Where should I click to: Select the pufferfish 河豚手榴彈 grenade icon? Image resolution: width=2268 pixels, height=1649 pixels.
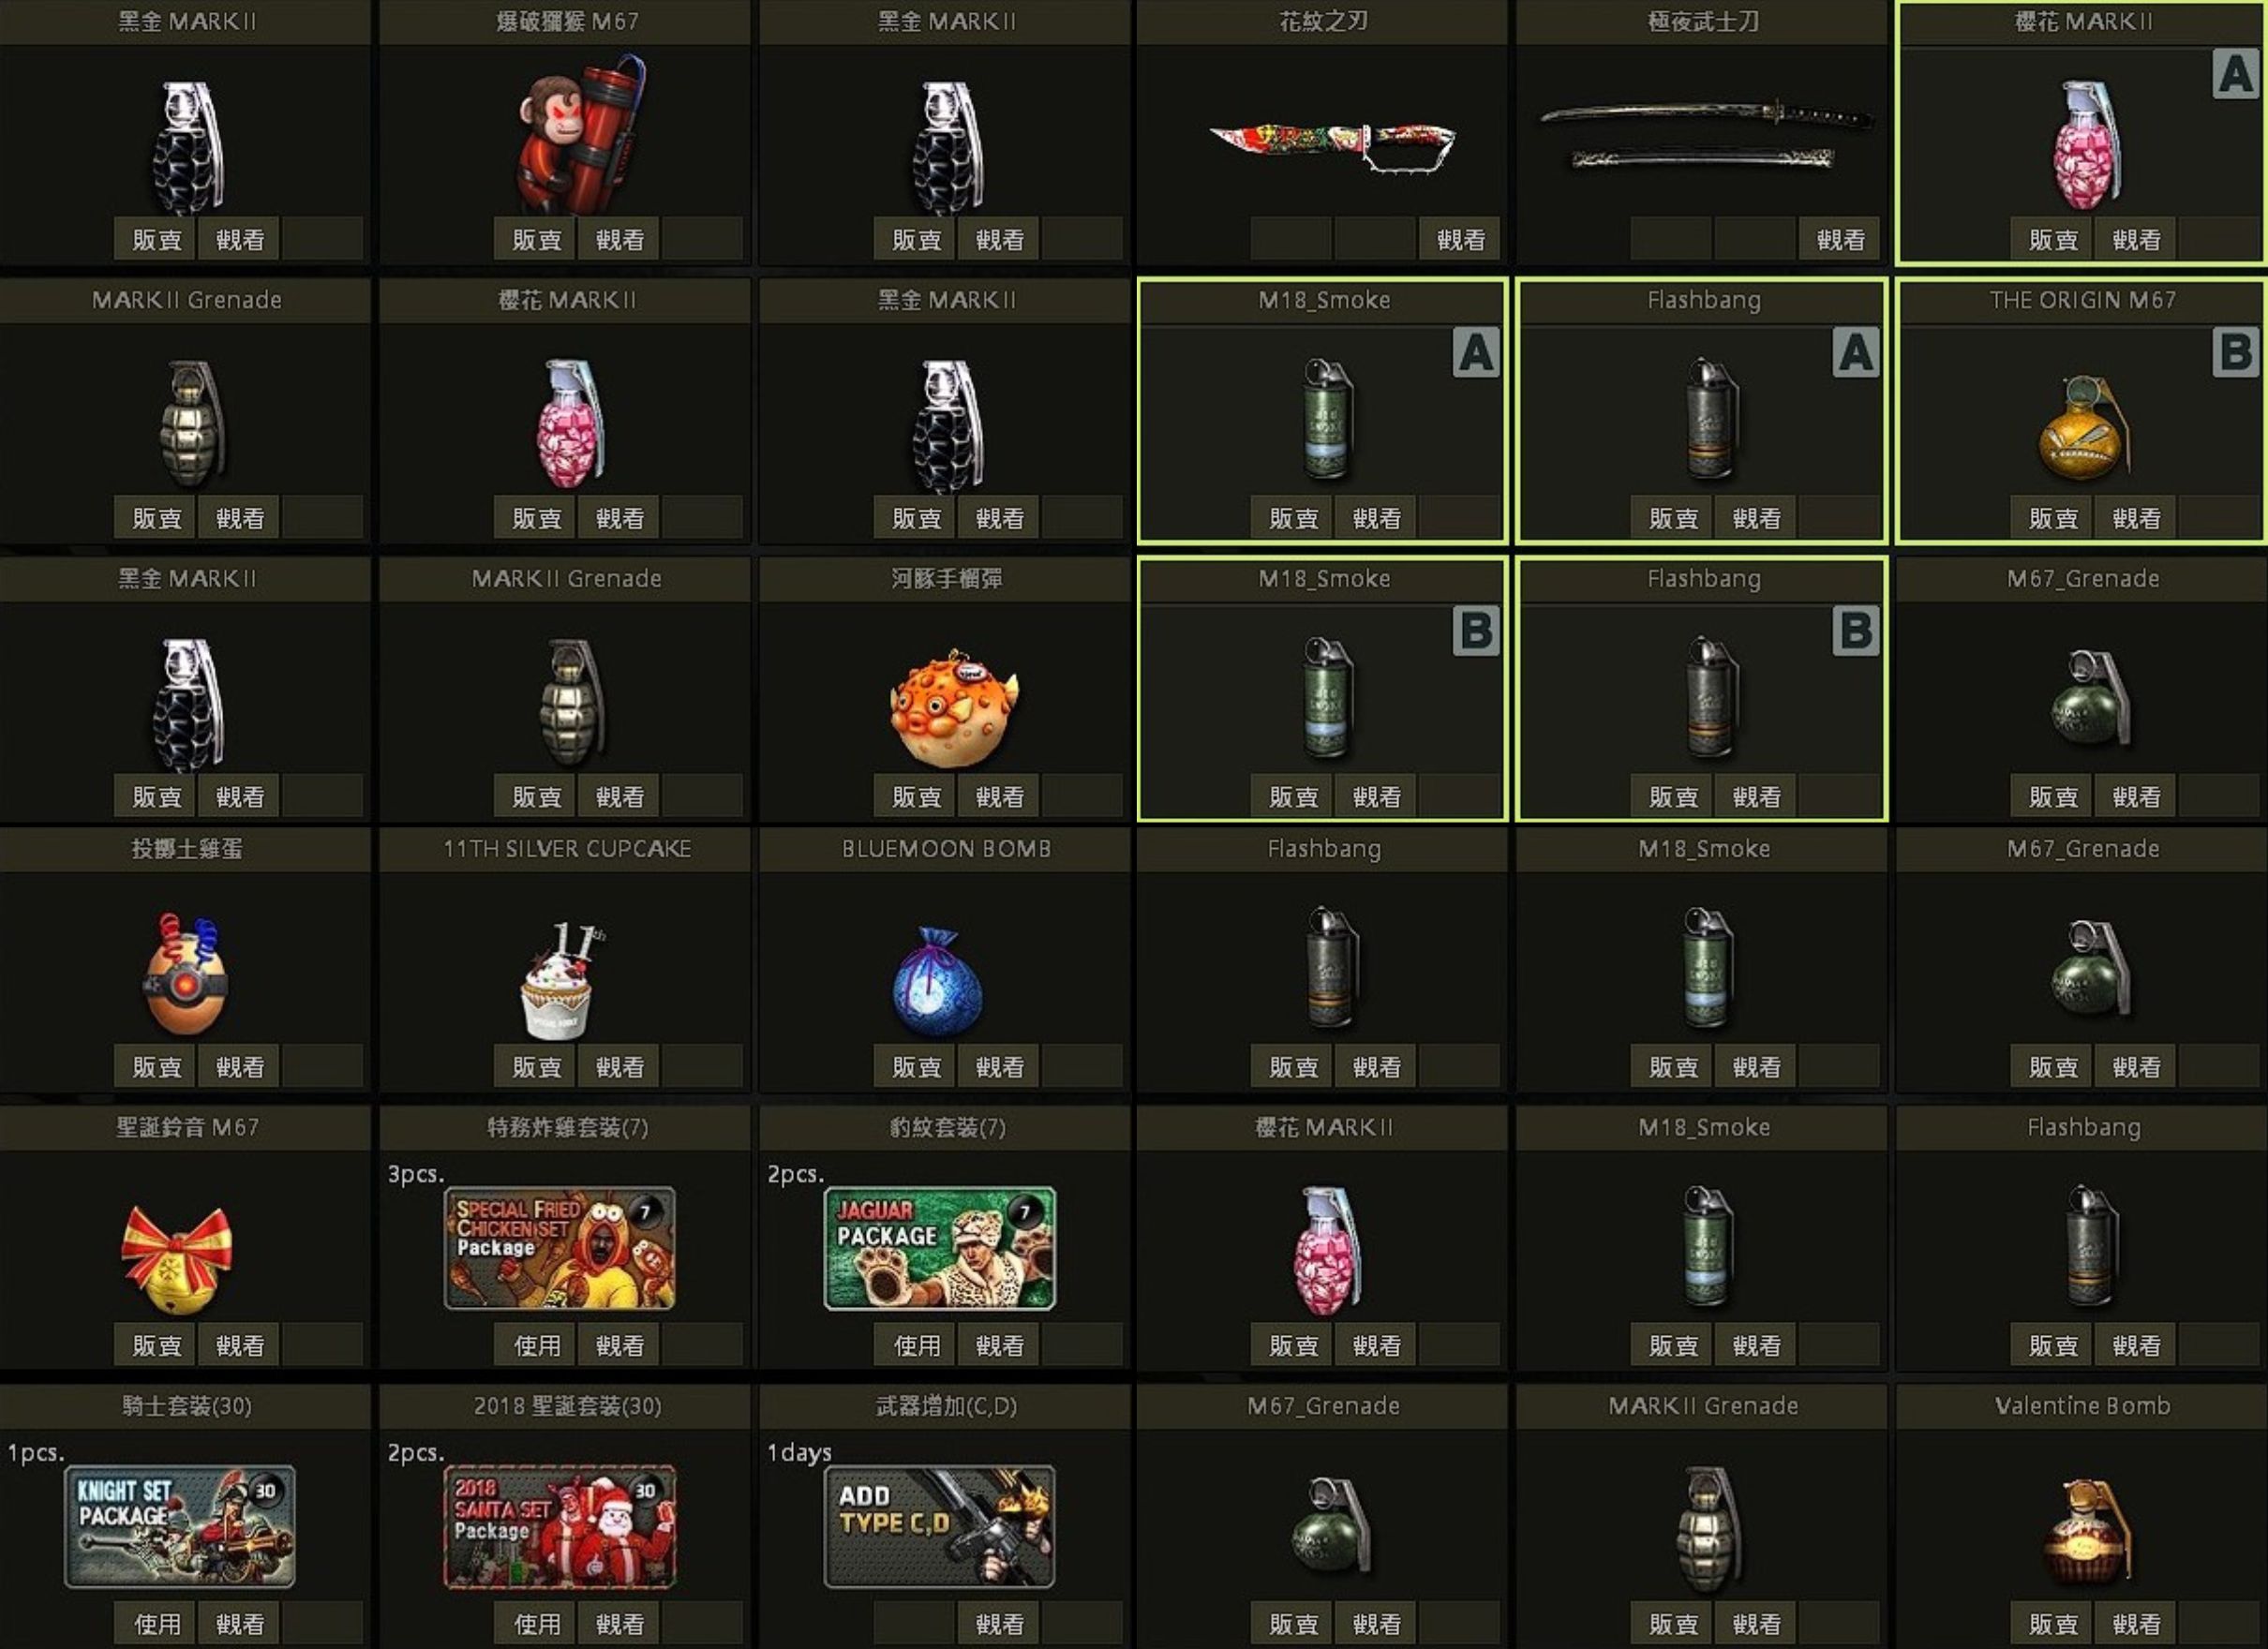954,707
